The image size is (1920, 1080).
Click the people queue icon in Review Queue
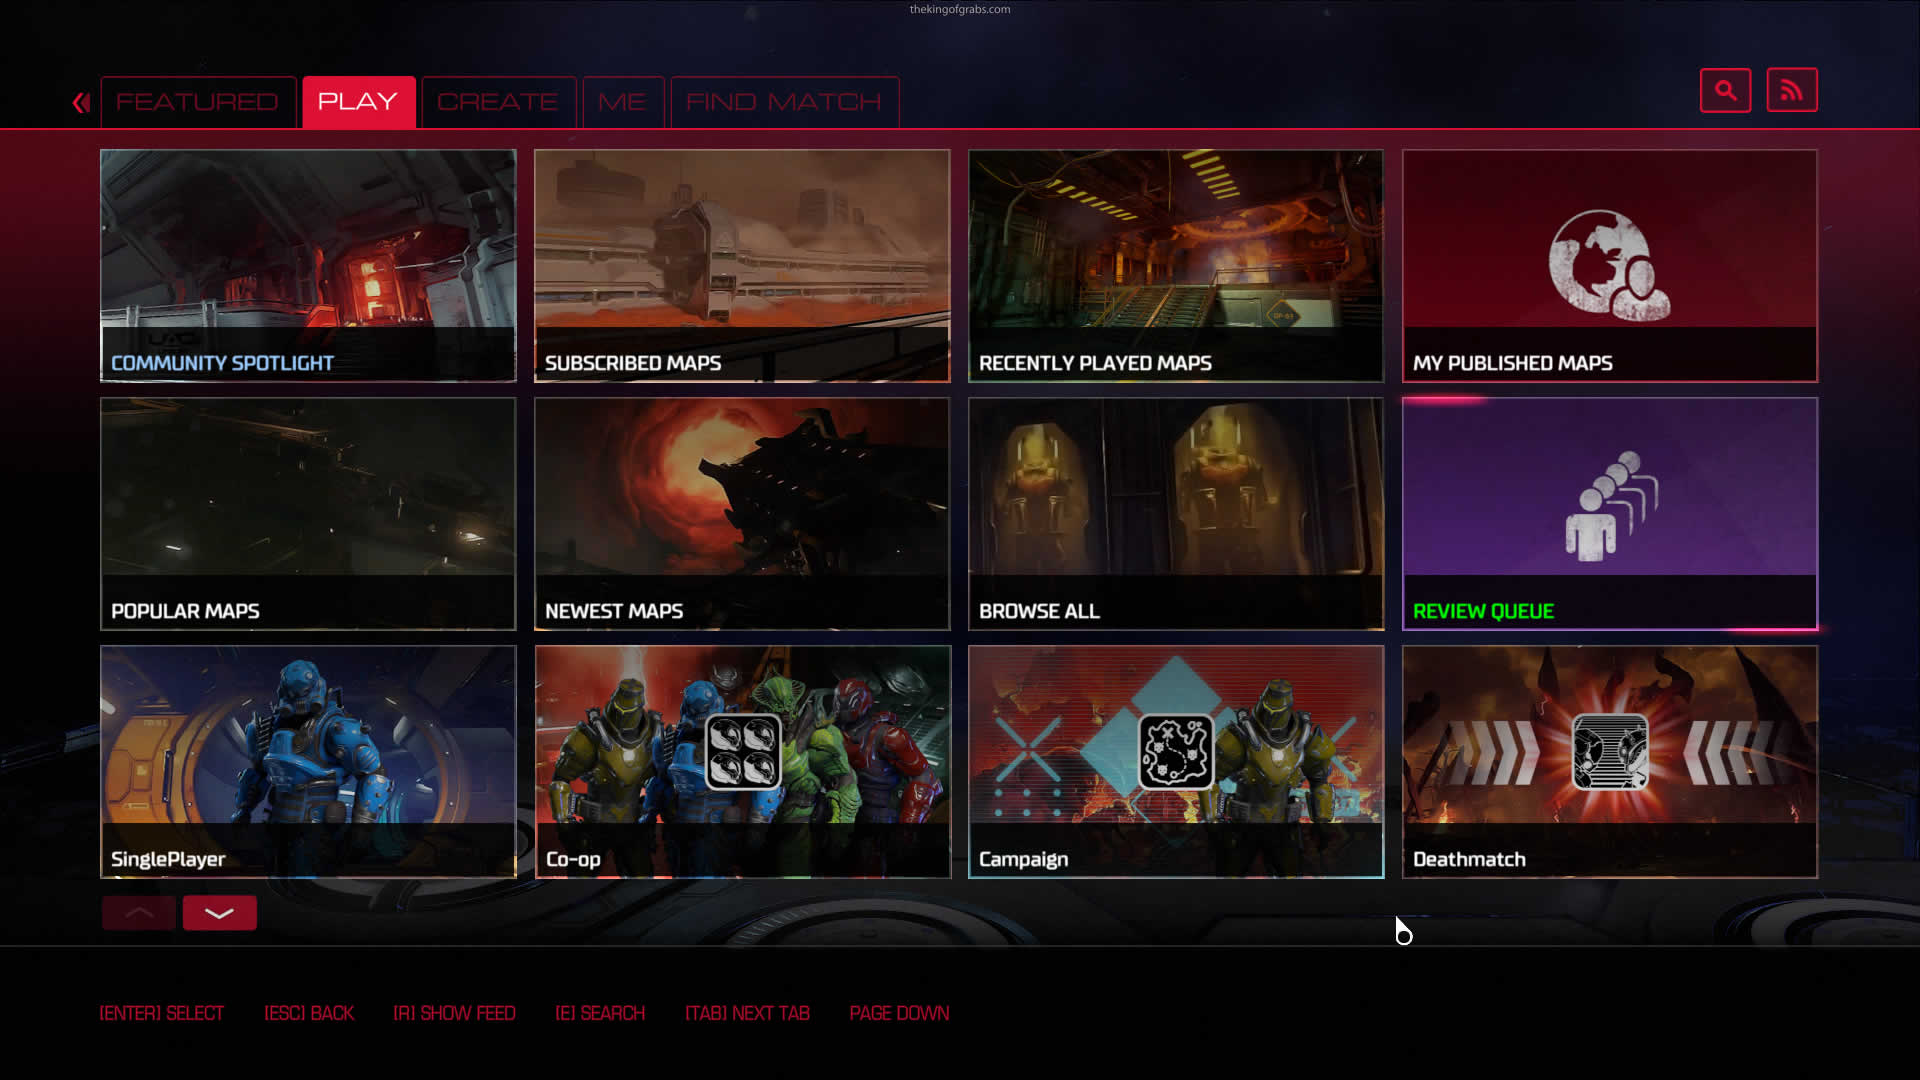coord(1610,506)
